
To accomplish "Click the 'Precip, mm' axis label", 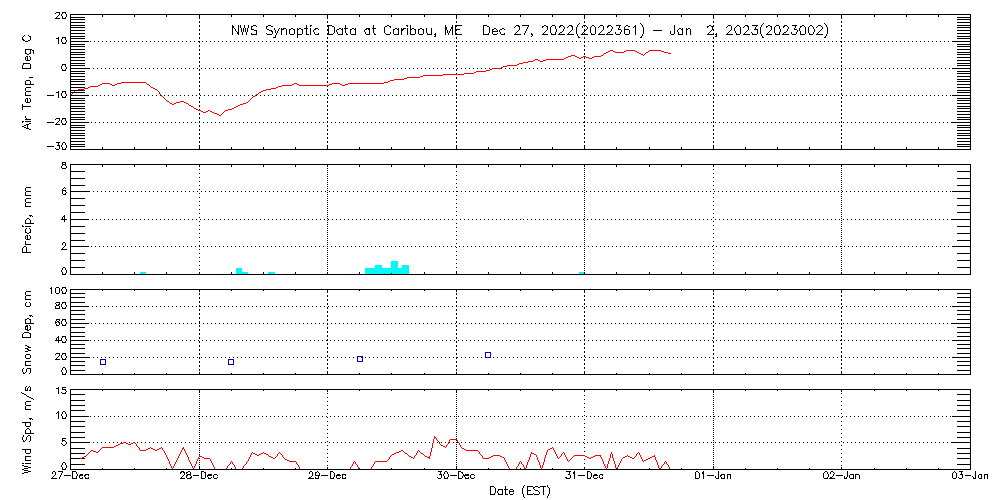I will [x=27, y=221].
